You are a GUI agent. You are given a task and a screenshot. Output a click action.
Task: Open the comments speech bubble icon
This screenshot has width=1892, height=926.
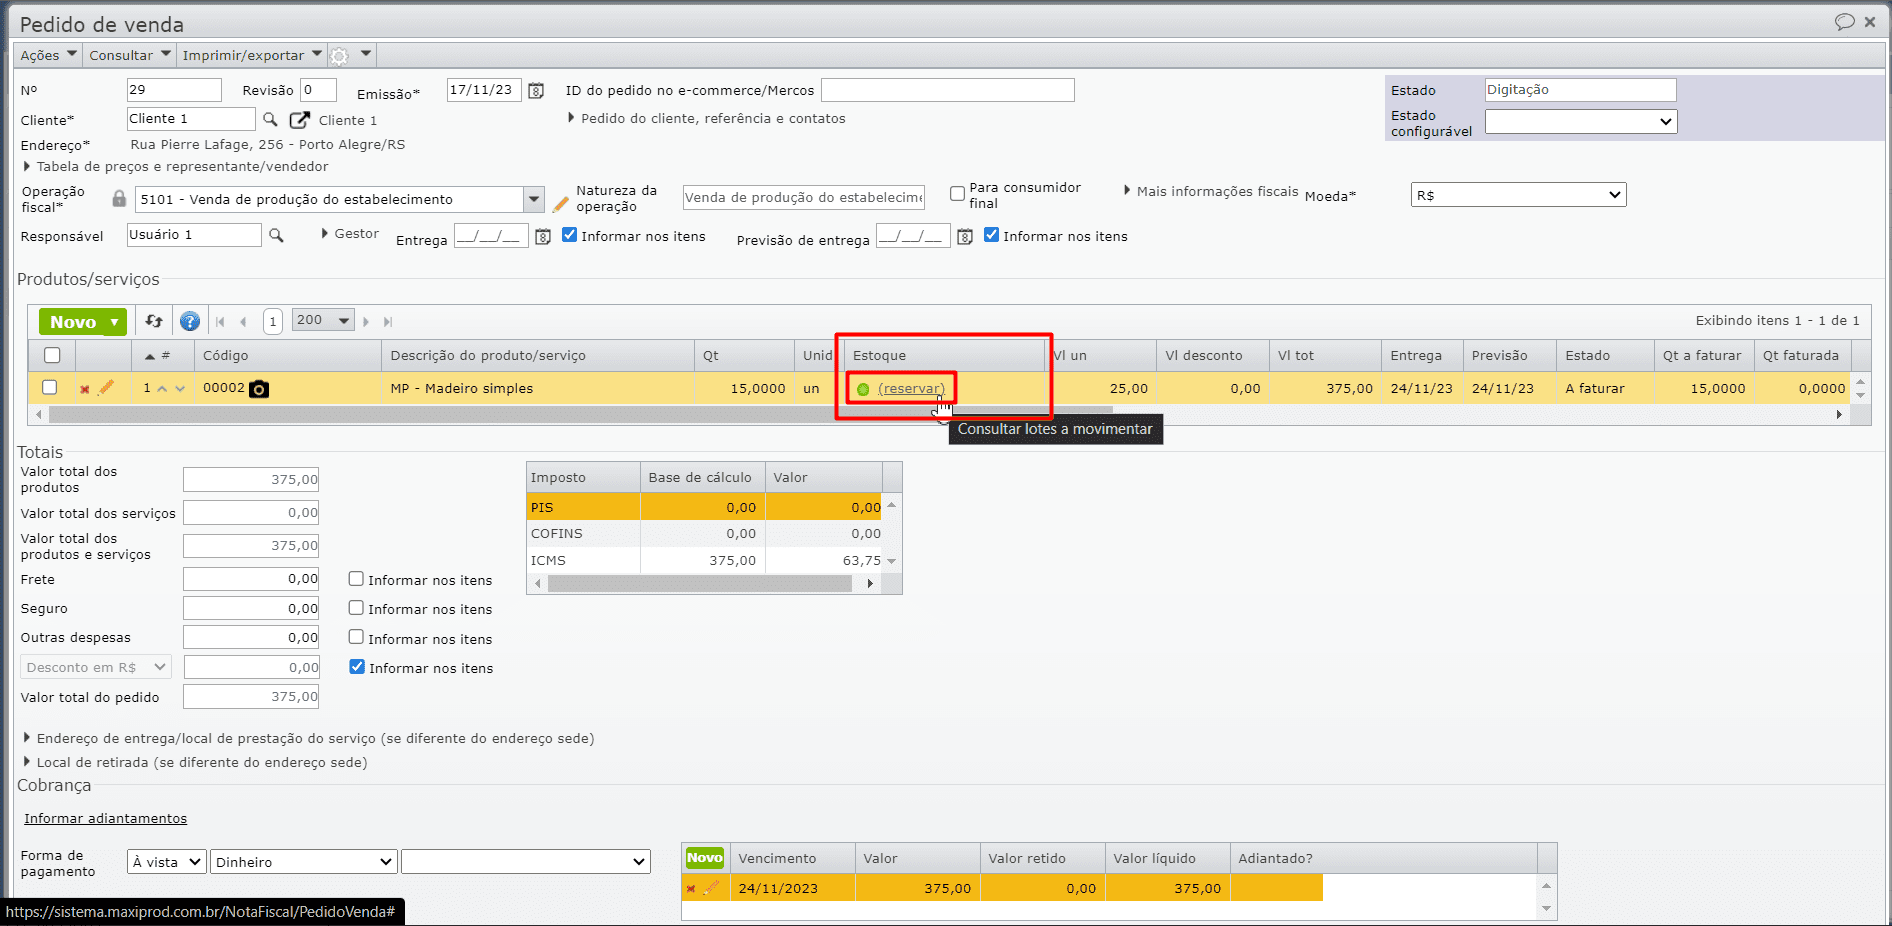coord(1844,22)
